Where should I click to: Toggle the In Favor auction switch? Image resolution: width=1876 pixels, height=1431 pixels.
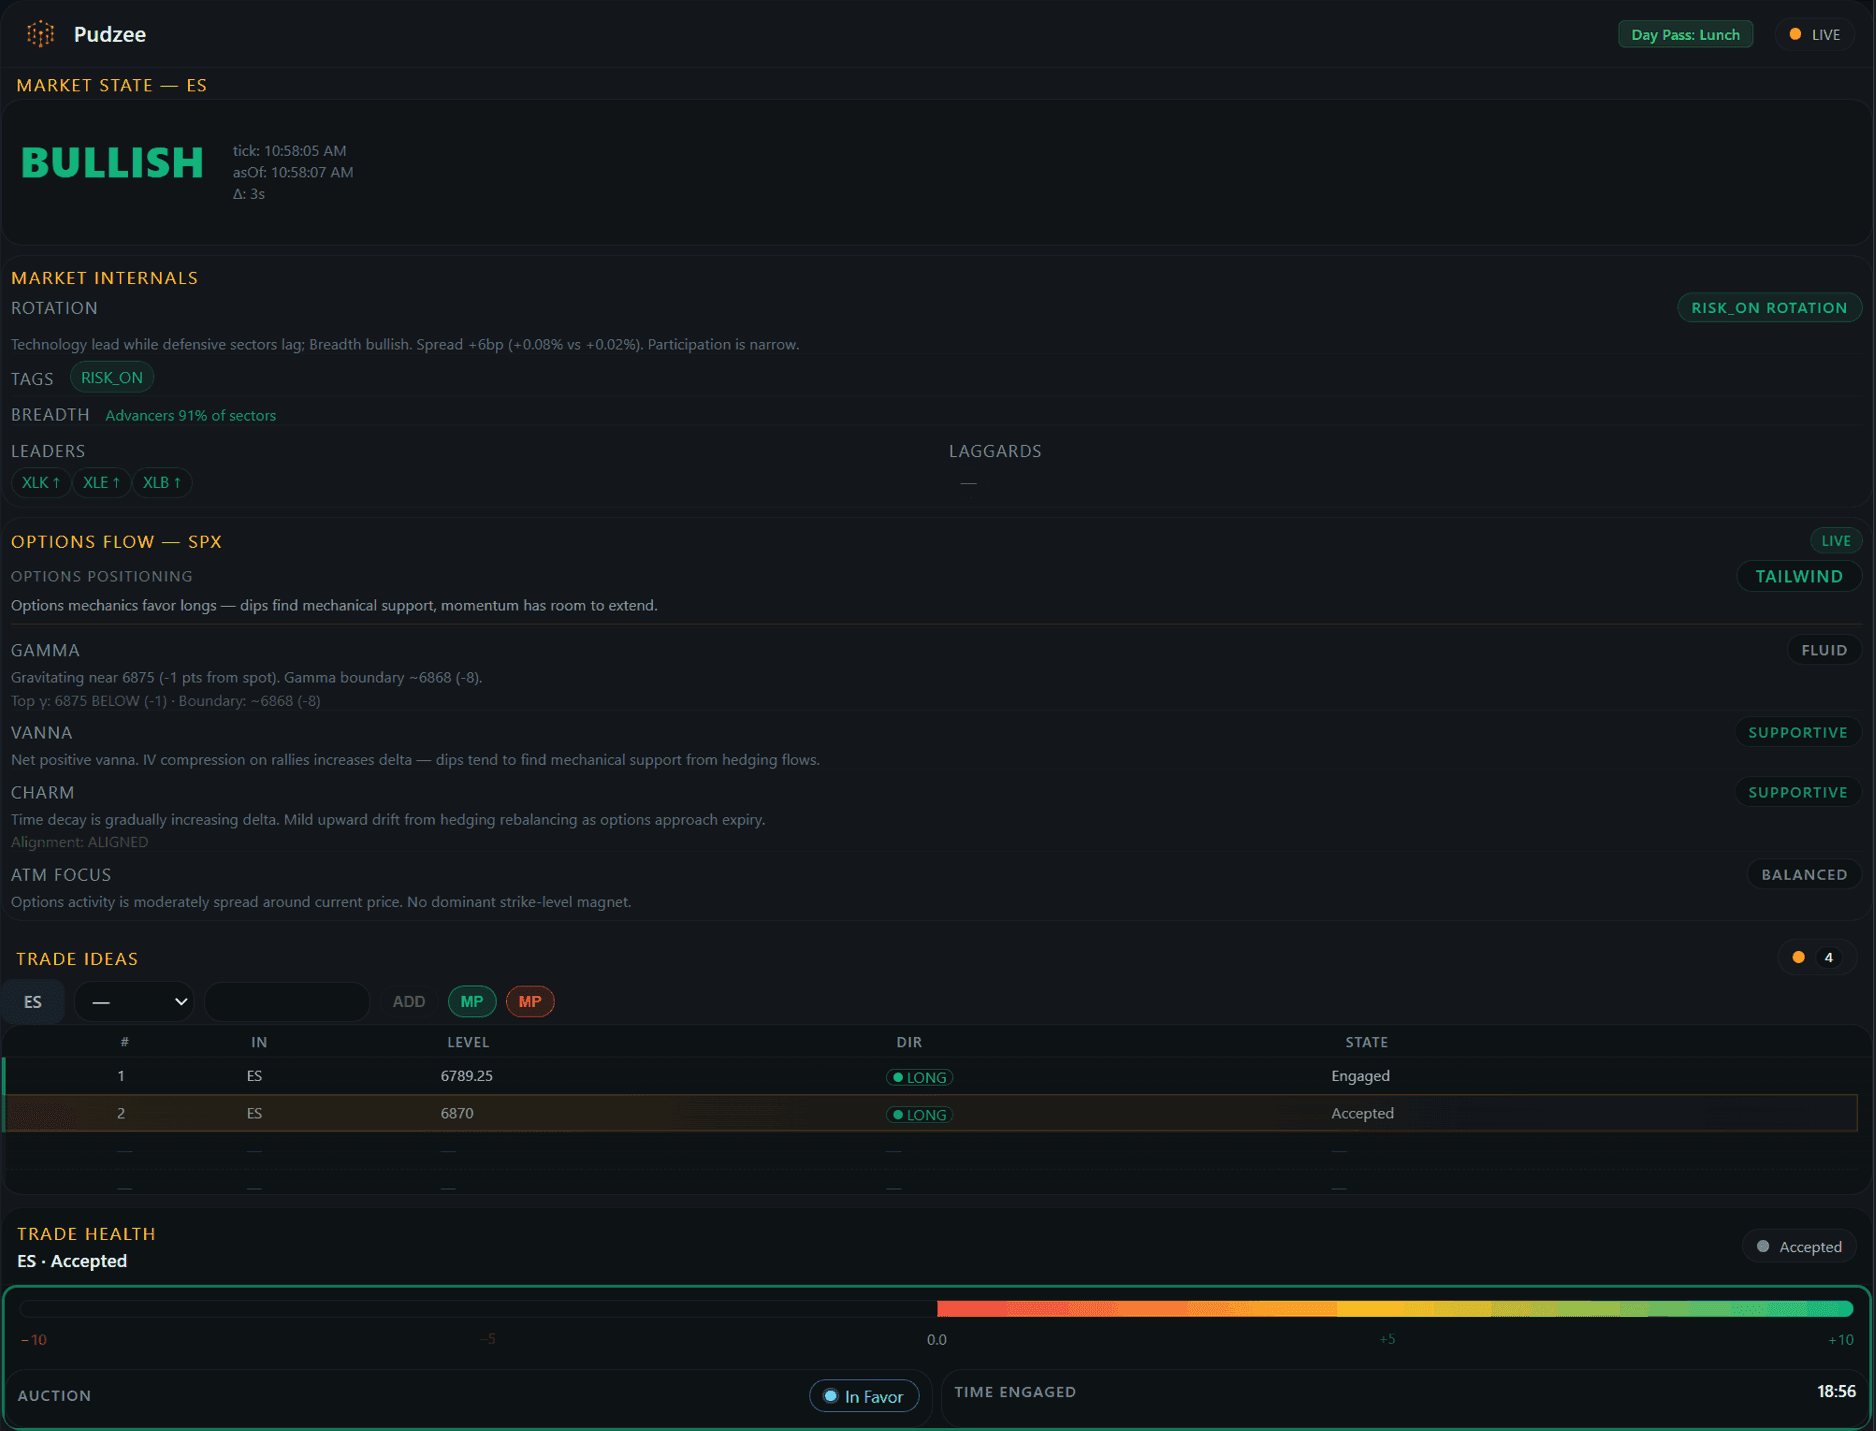click(x=864, y=1396)
